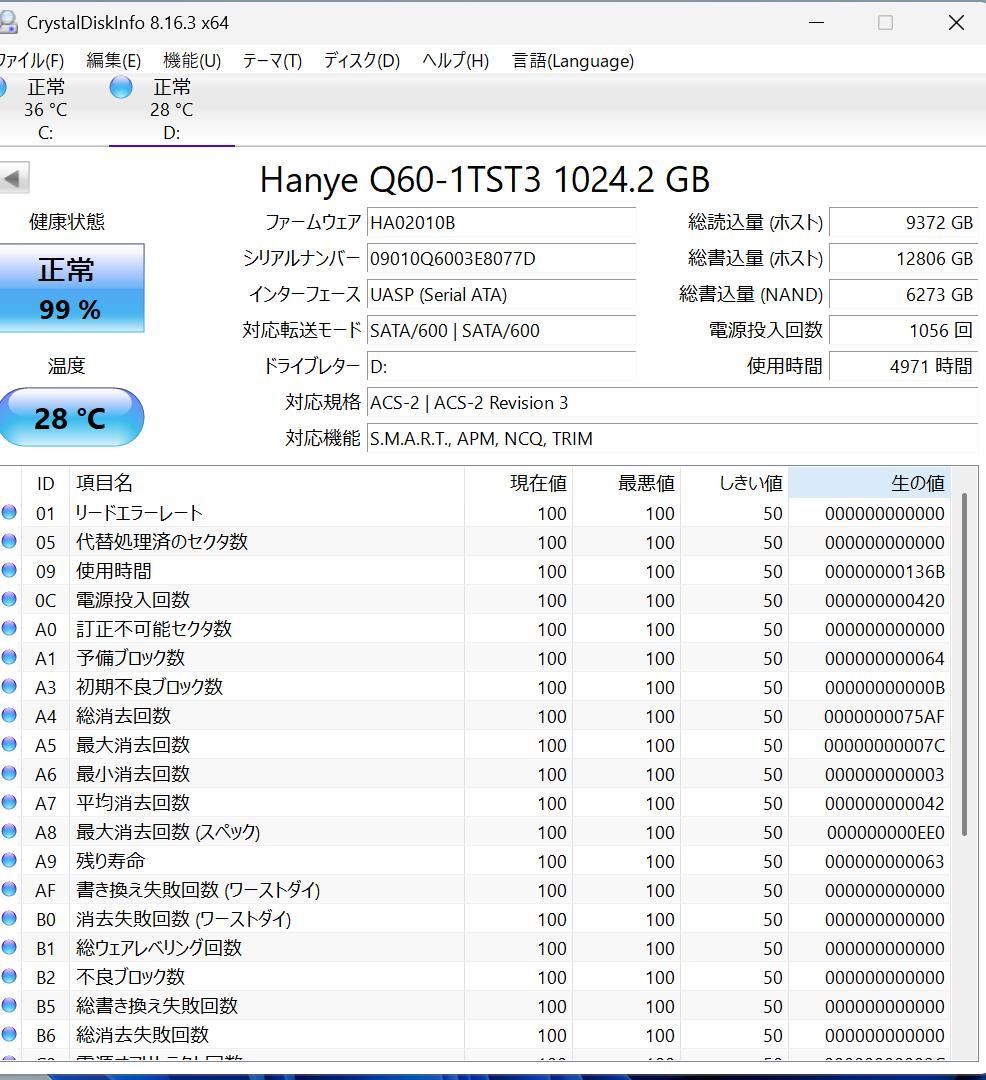Click the back navigation arrow icon
Image resolution: width=986 pixels, height=1080 pixels.
(13, 177)
